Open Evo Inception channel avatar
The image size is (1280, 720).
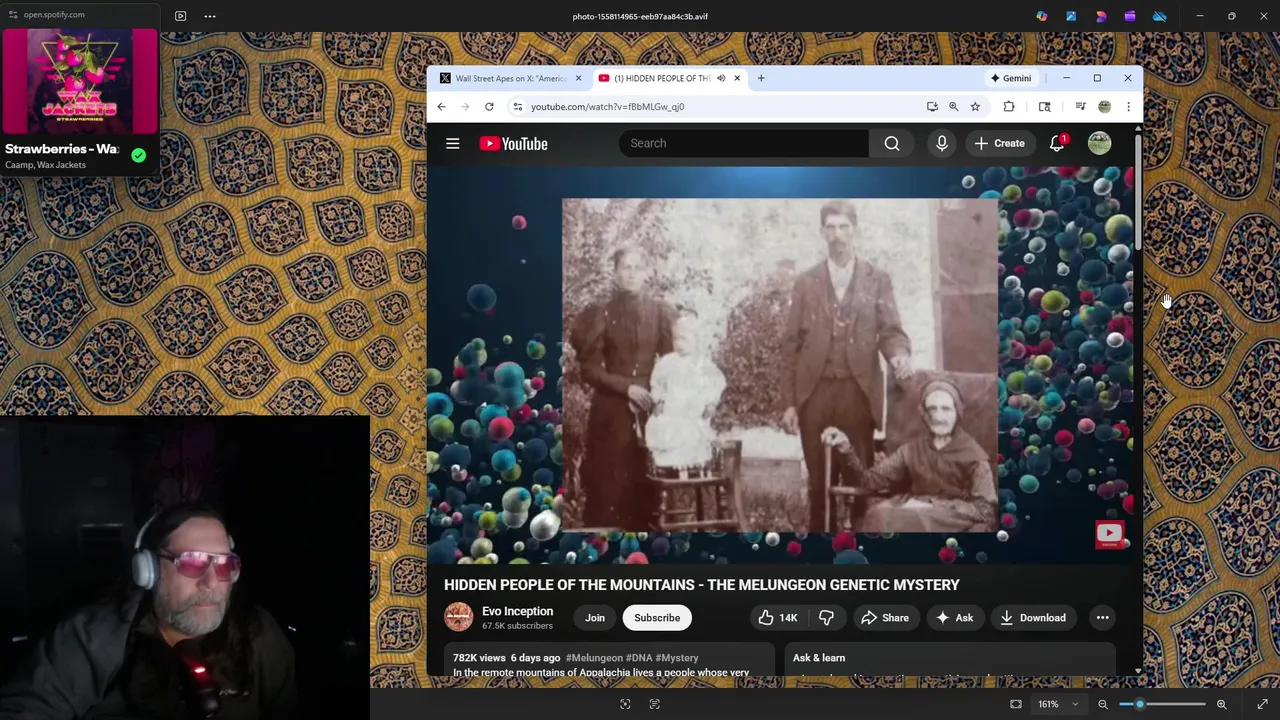click(x=459, y=617)
